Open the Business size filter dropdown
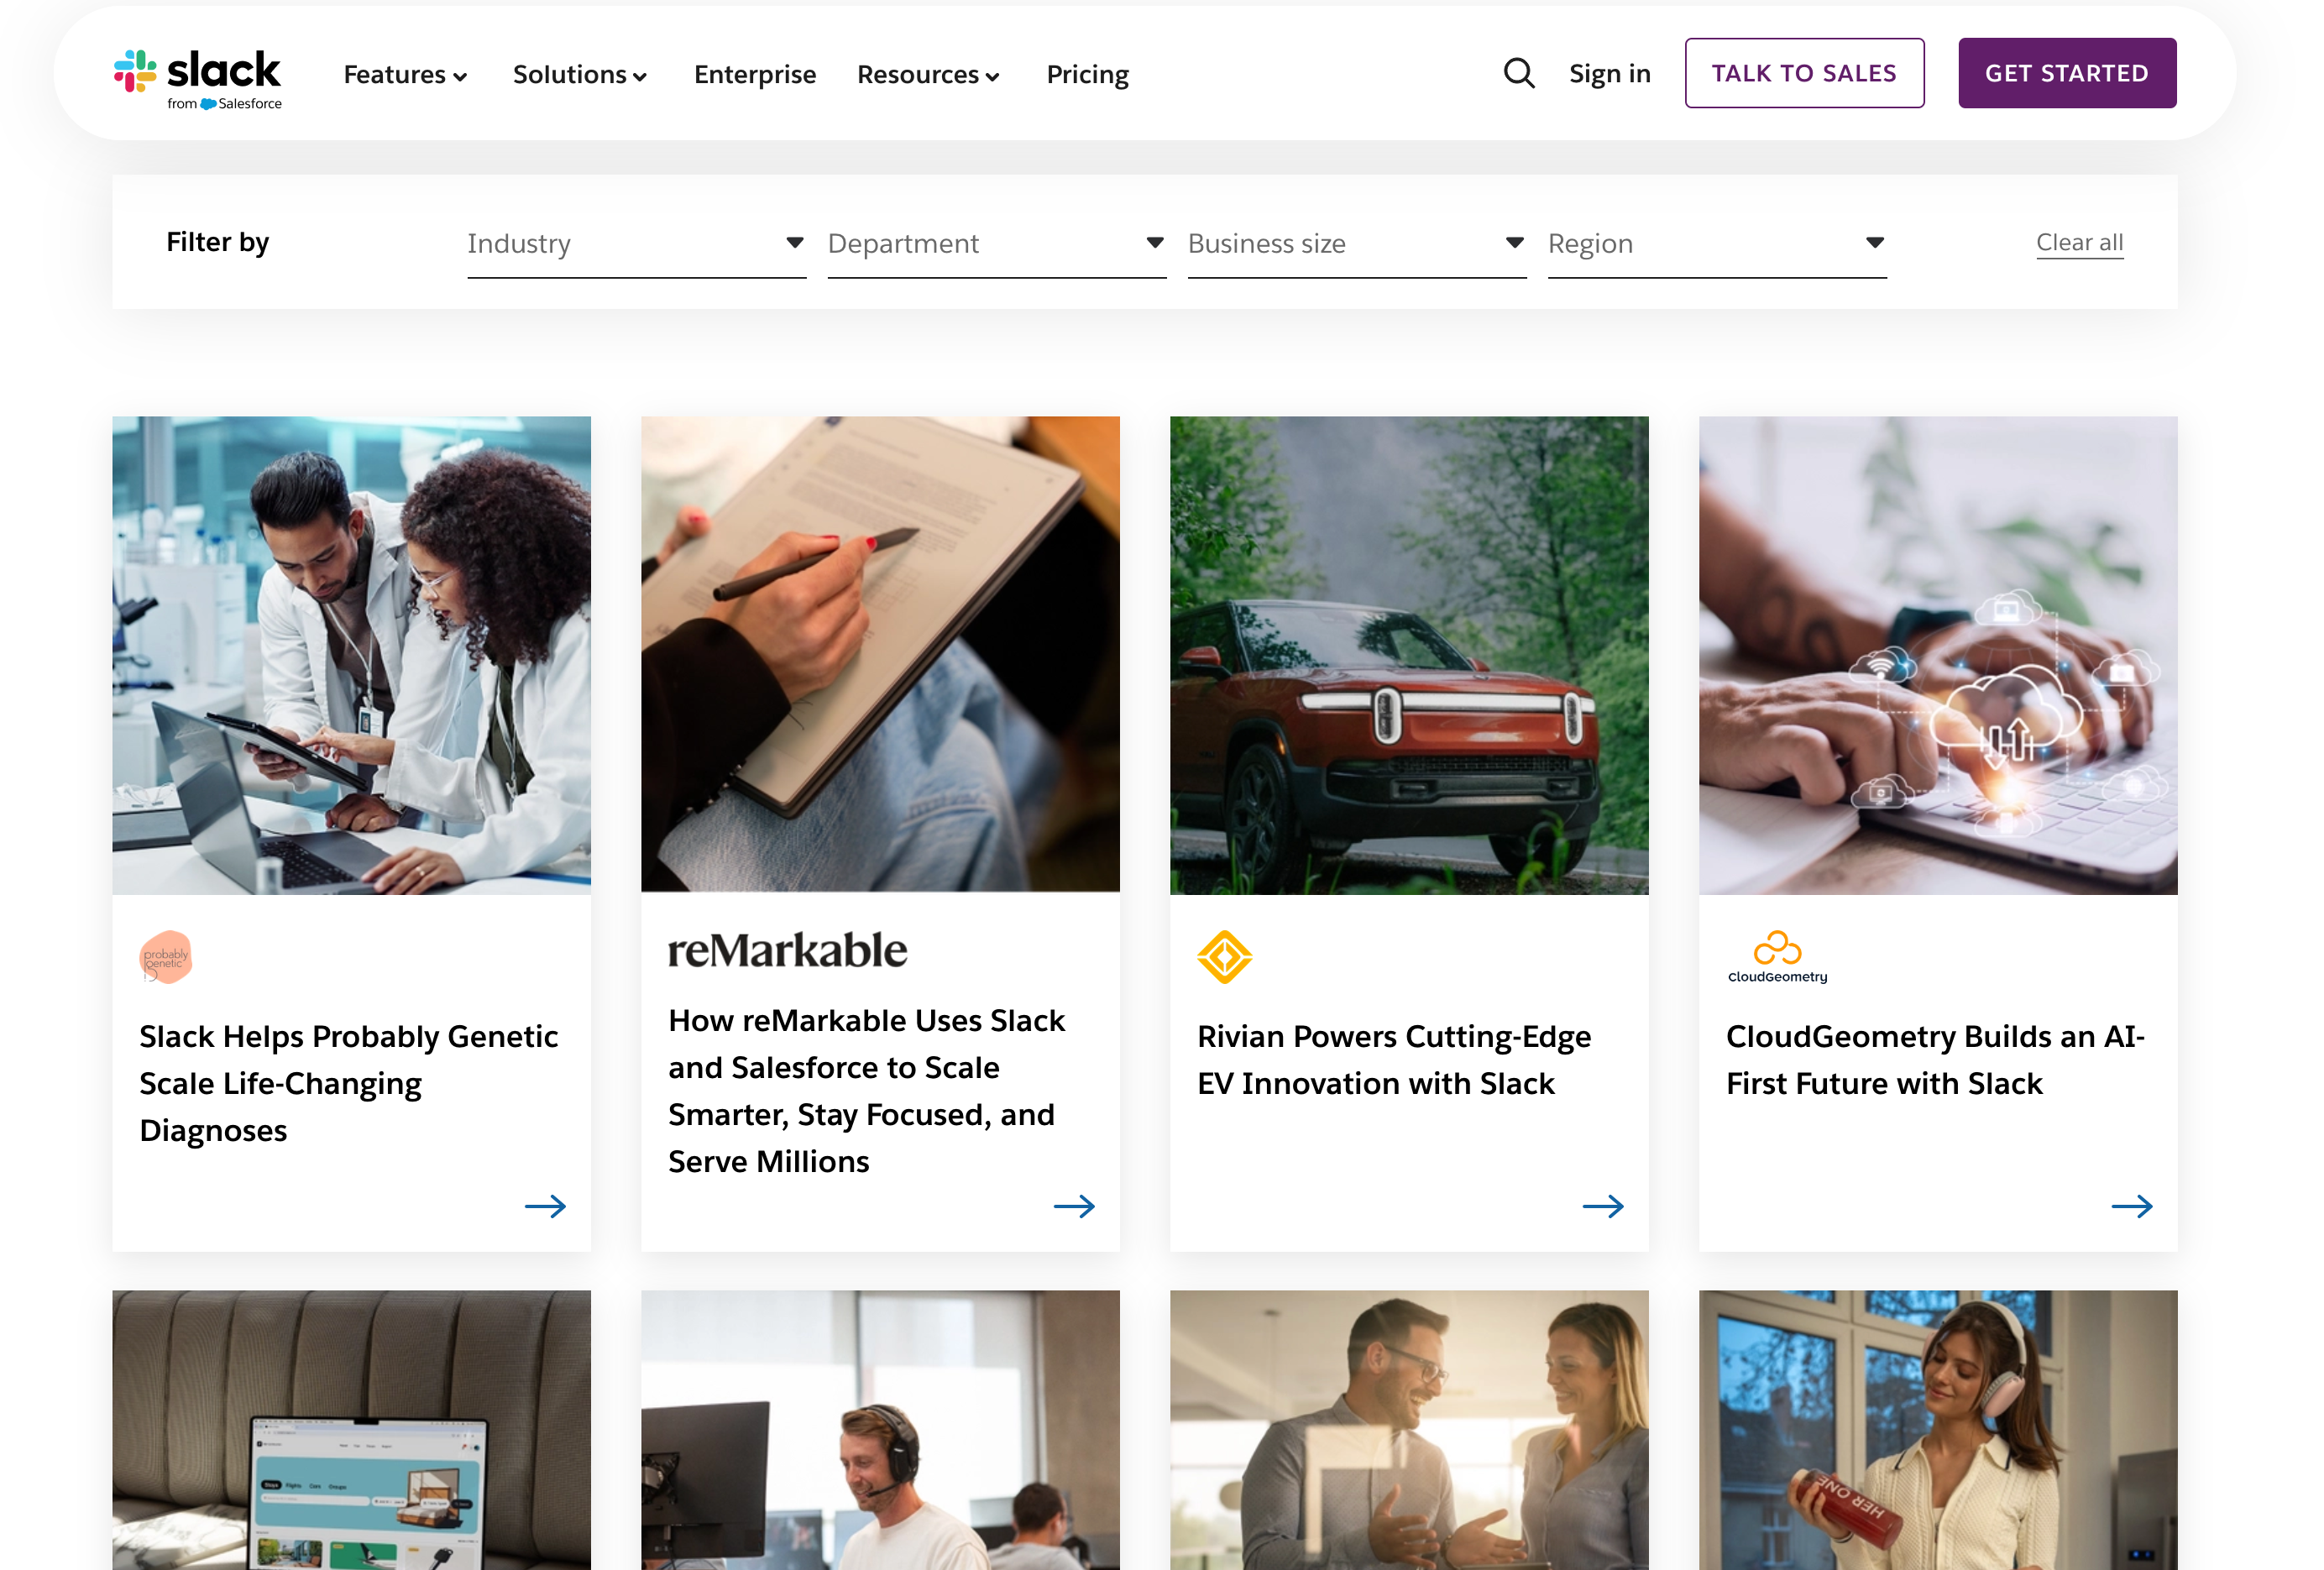2324x1570 pixels. (x=1356, y=244)
